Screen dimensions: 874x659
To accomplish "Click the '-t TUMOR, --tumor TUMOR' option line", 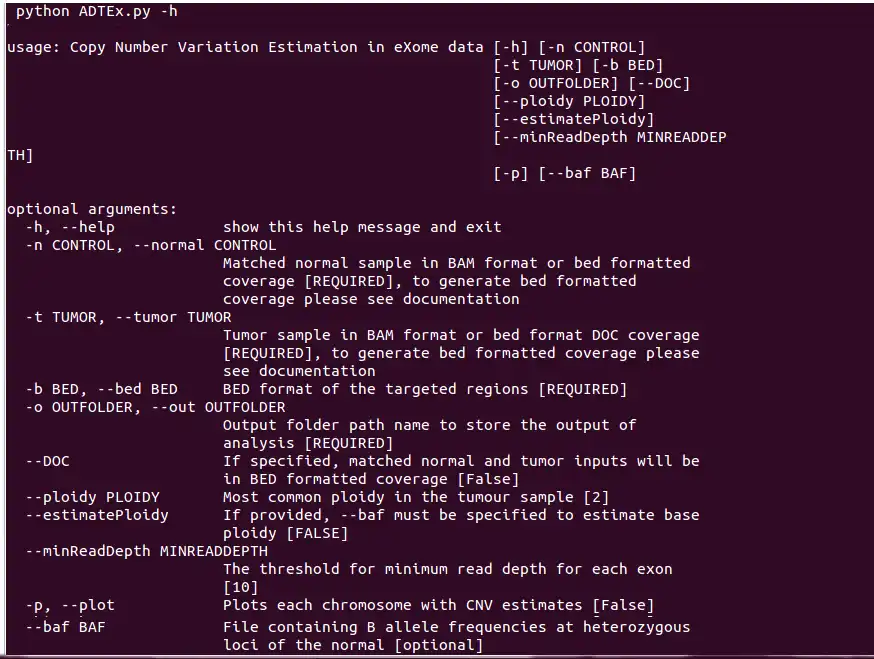I will [128, 317].
